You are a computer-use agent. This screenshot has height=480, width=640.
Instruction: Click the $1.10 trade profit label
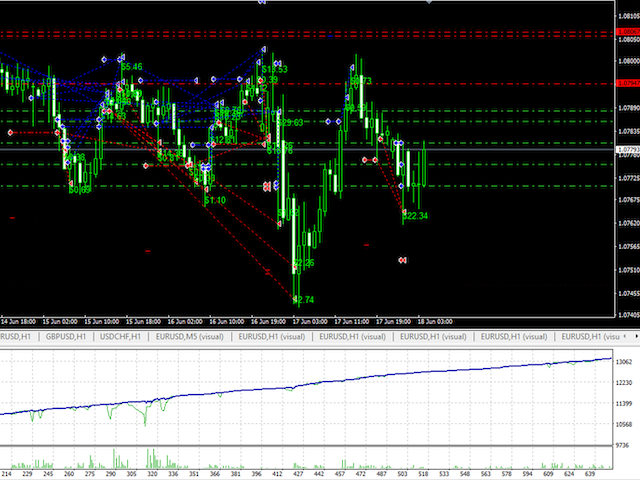tap(215, 200)
